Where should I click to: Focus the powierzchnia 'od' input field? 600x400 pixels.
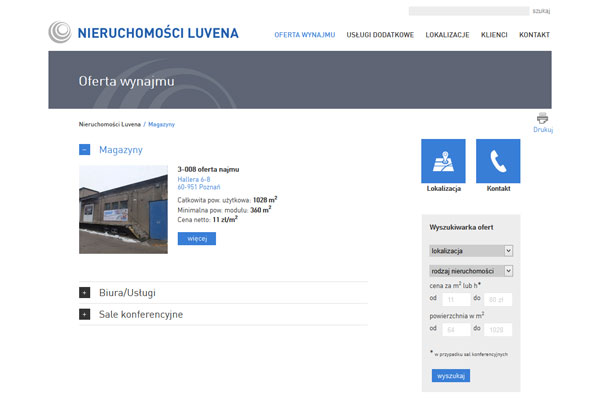(456, 330)
